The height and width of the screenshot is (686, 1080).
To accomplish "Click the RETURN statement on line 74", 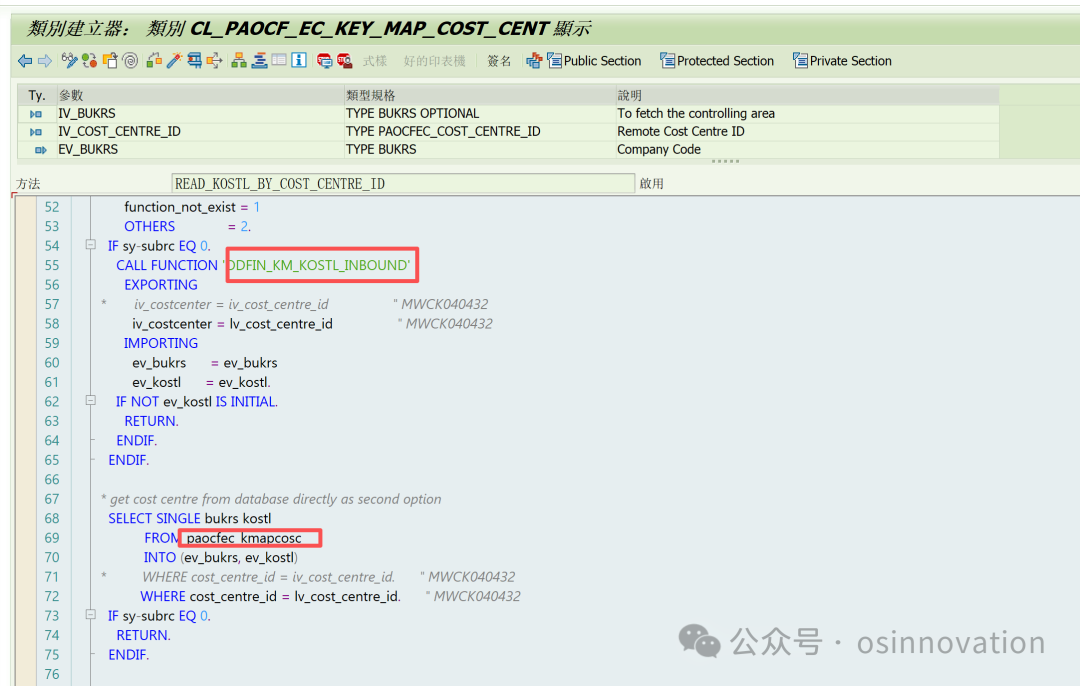I will point(143,635).
